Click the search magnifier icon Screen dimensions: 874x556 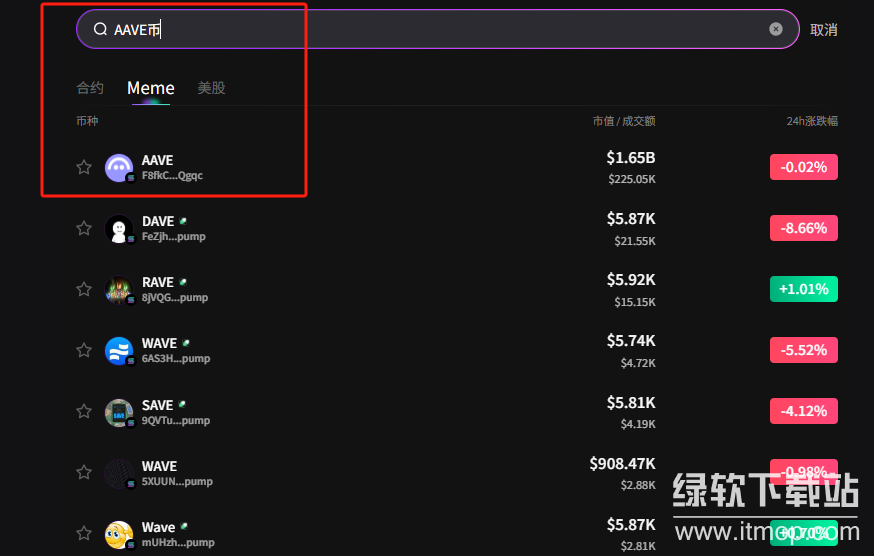click(100, 29)
